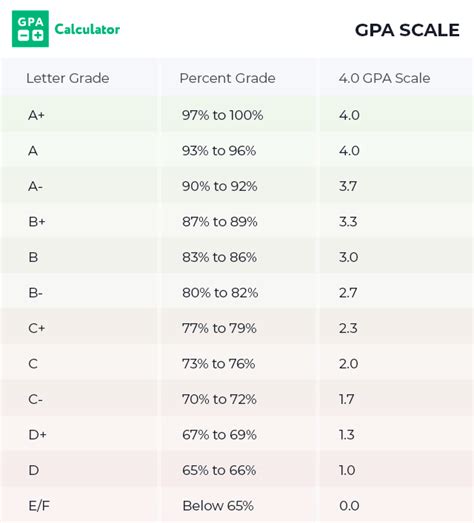Click the 2.7 GPA value
Image resolution: width=474 pixels, height=523 pixels.
pyautogui.click(x=348, y=293)
